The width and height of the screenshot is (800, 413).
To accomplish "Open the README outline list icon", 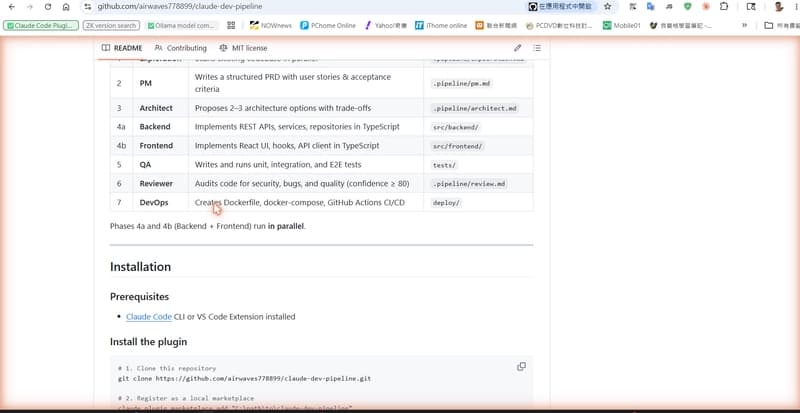I will pyautogui.click(x=537, y=48).
